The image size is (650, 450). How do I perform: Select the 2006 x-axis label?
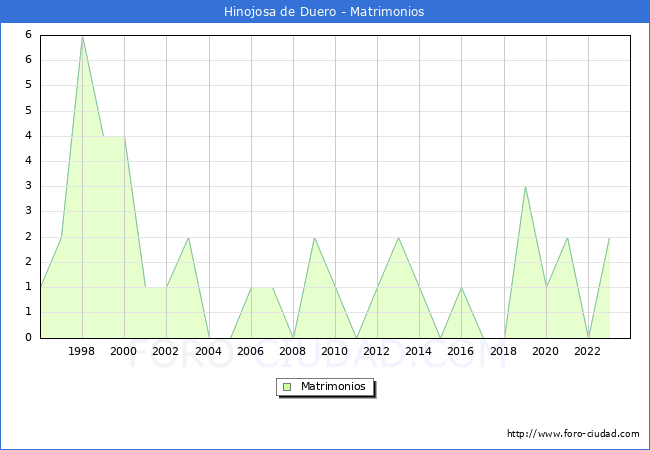[x=250, y=352]
